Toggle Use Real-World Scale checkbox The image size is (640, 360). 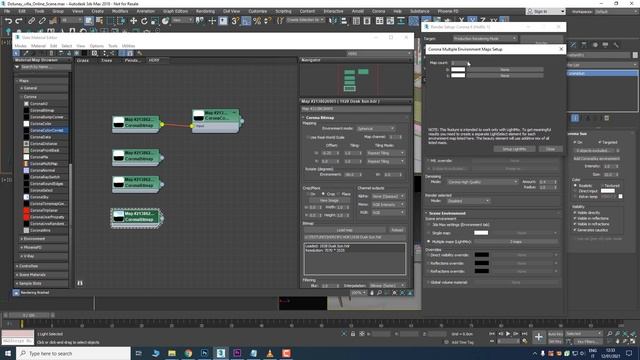308,137
